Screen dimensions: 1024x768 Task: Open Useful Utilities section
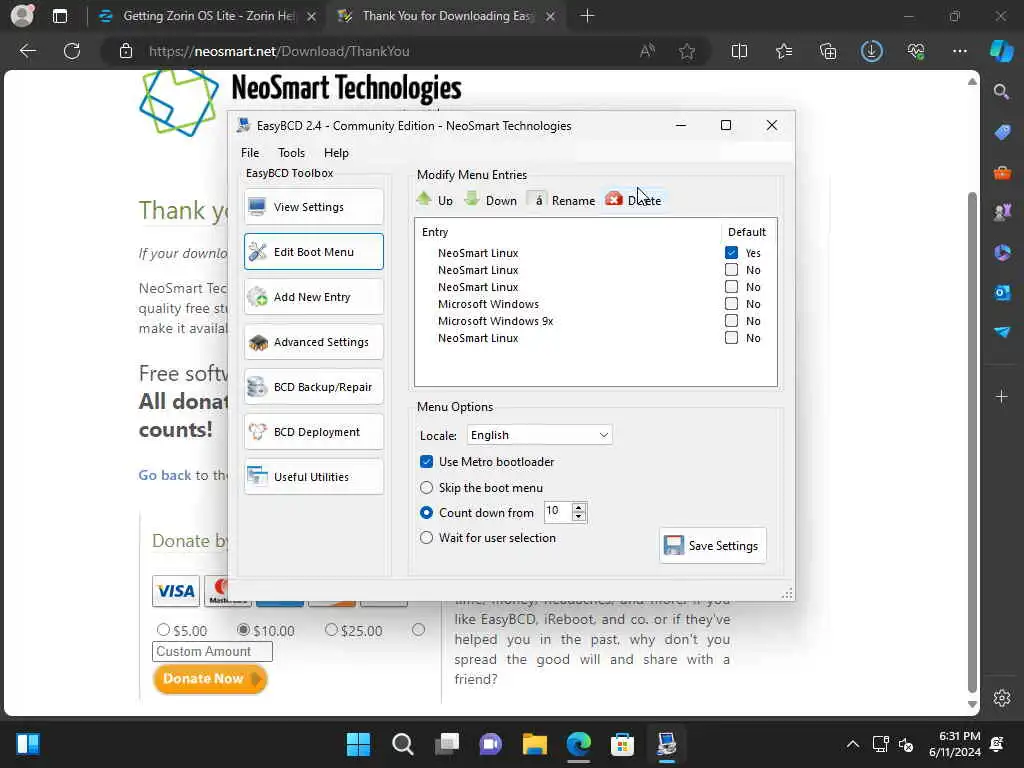313,477
